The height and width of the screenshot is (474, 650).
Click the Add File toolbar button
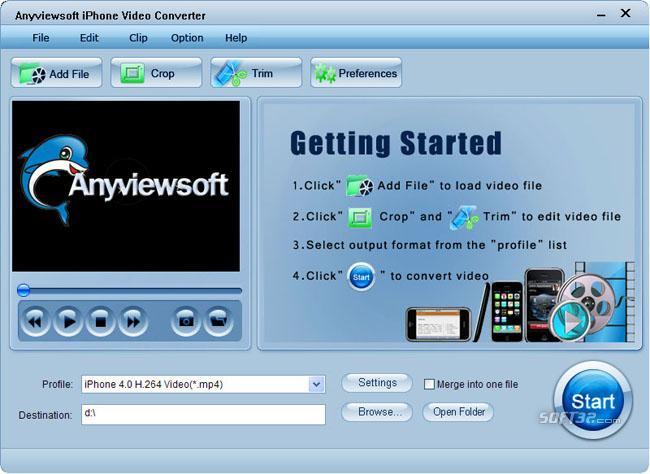56,73
